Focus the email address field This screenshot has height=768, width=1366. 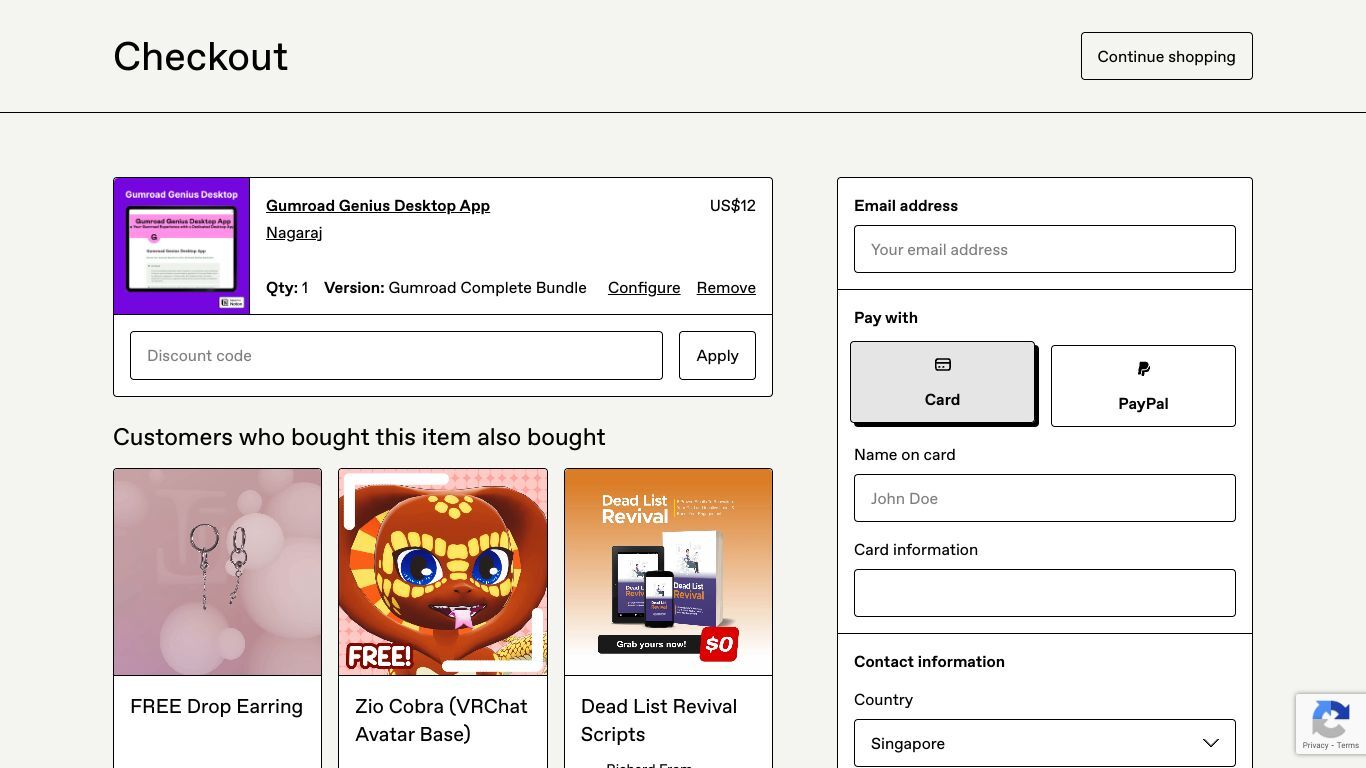[1045, 249]
